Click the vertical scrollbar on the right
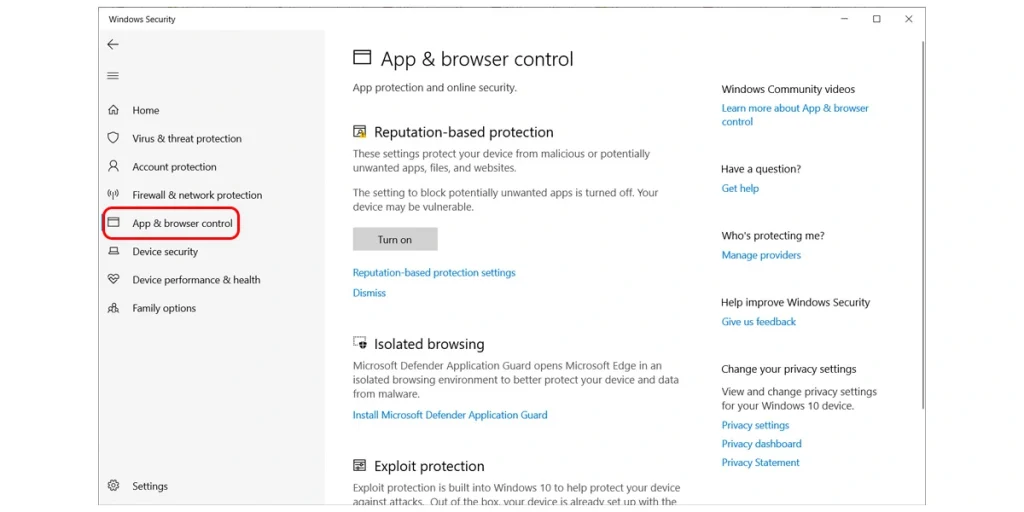Screen dimensions: 1024x512 point(922,225)
